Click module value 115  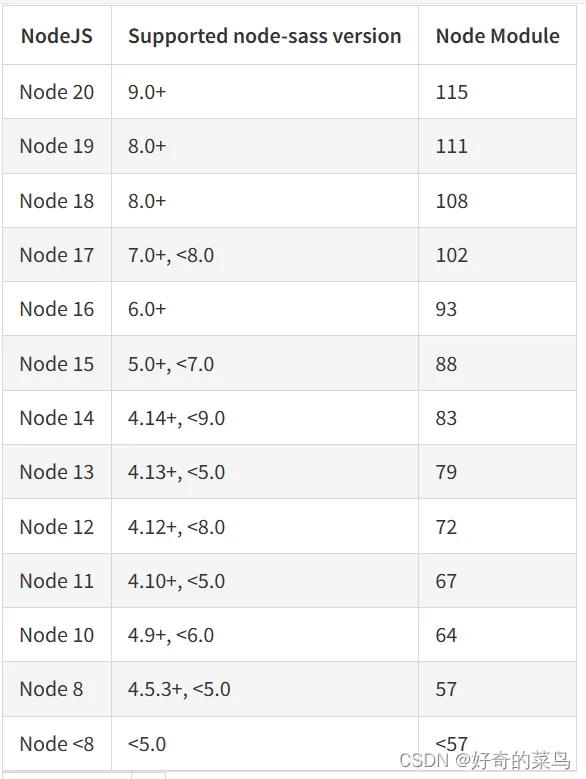451,92
